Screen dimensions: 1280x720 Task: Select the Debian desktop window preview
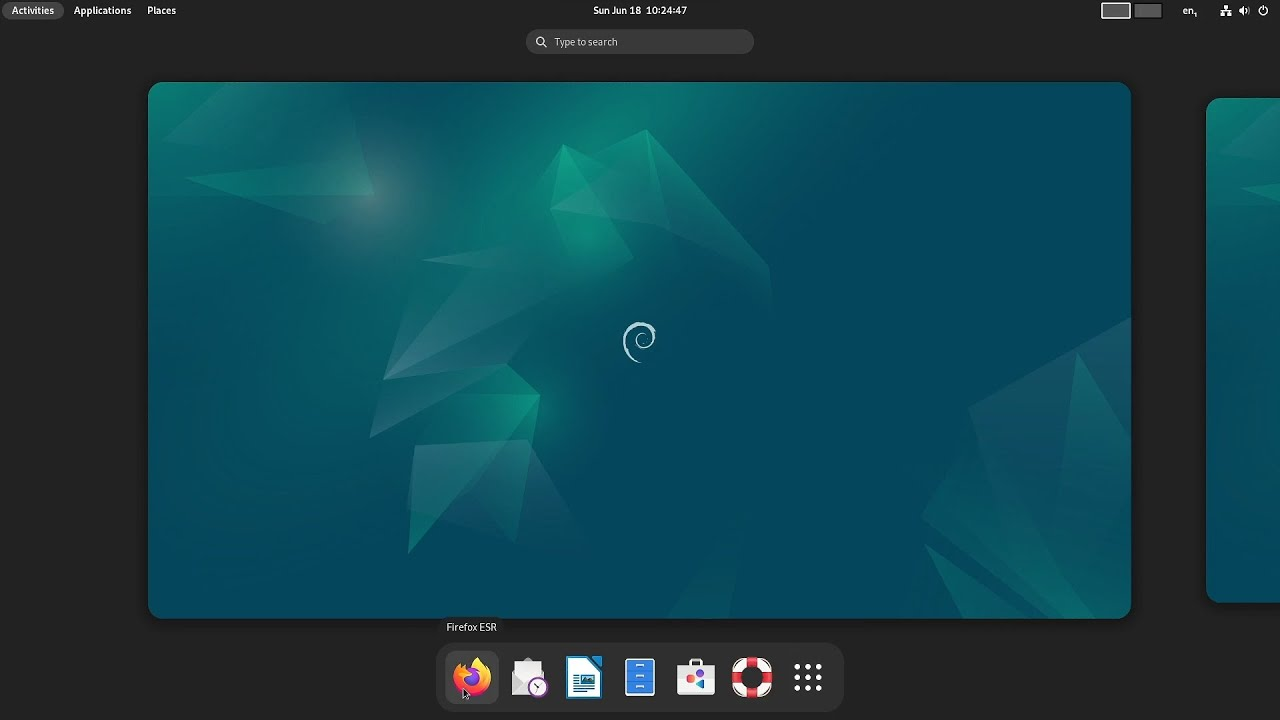639,349
